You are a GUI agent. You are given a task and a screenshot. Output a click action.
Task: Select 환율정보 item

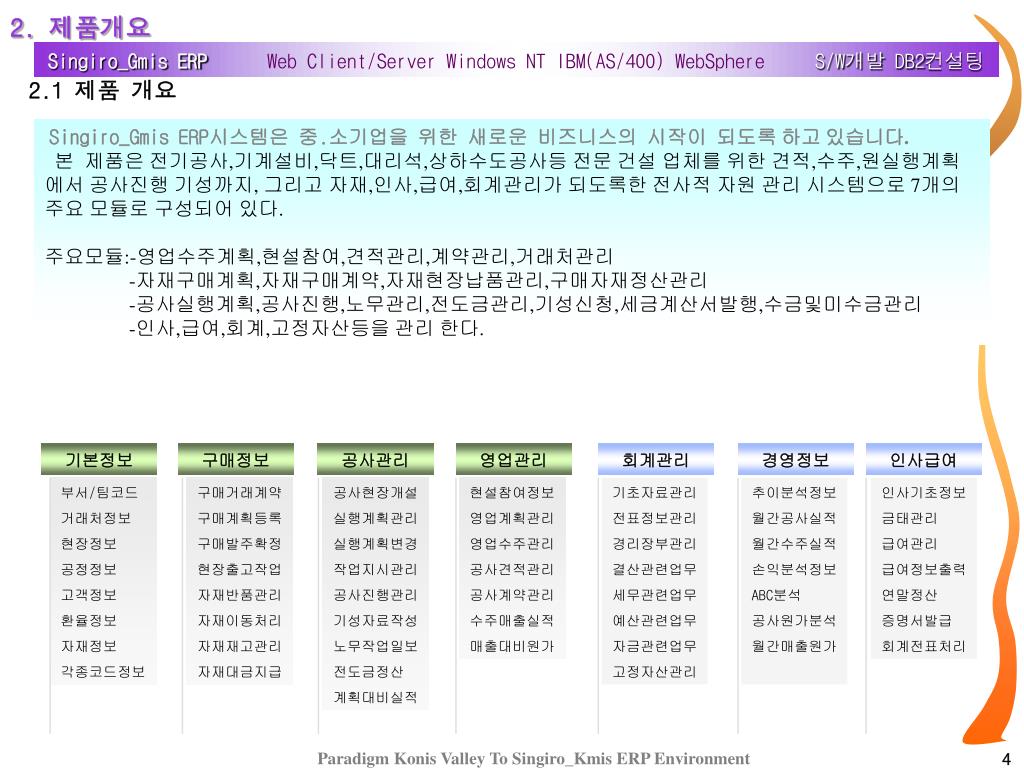pos(89,620)
